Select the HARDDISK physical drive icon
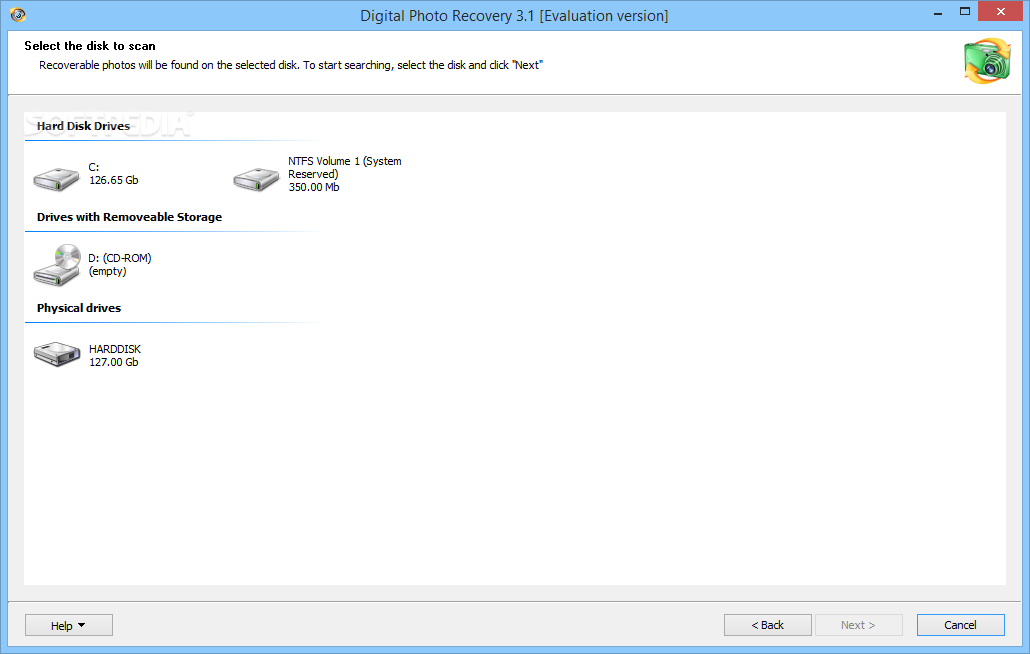 coord(56,354)
